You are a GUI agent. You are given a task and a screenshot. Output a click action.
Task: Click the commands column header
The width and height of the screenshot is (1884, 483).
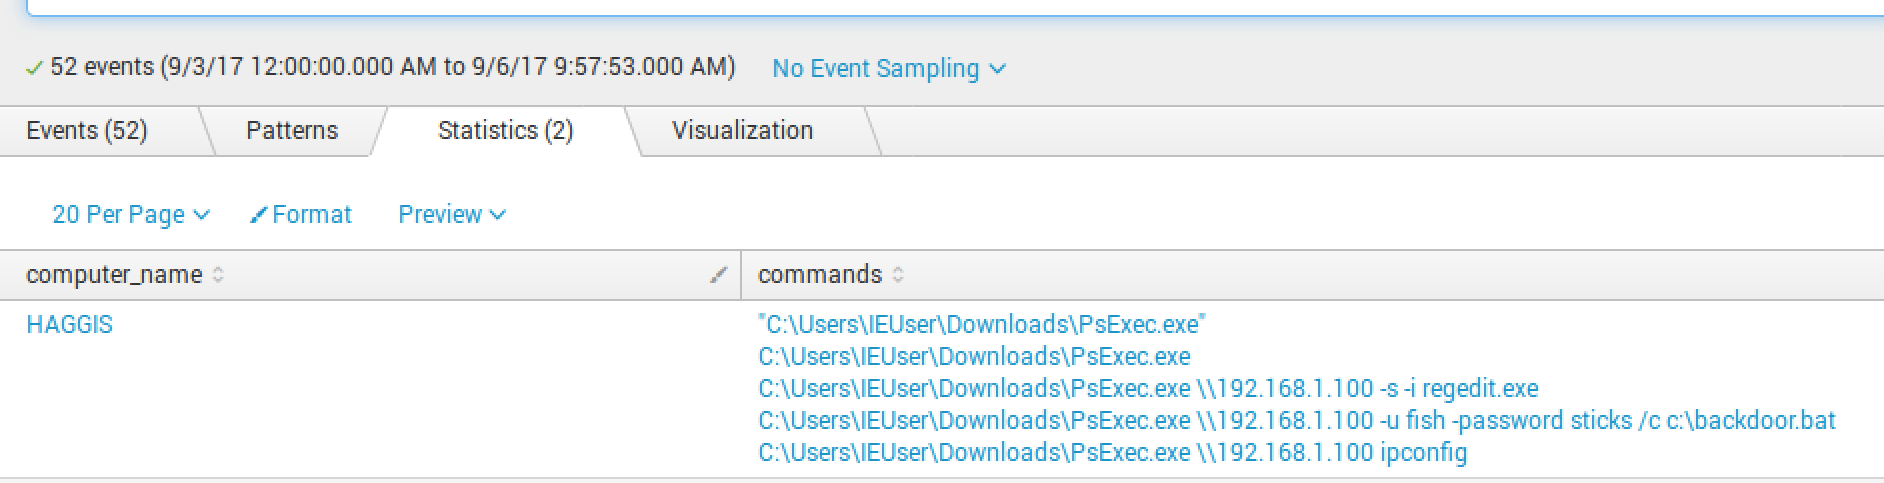point(819,275)
